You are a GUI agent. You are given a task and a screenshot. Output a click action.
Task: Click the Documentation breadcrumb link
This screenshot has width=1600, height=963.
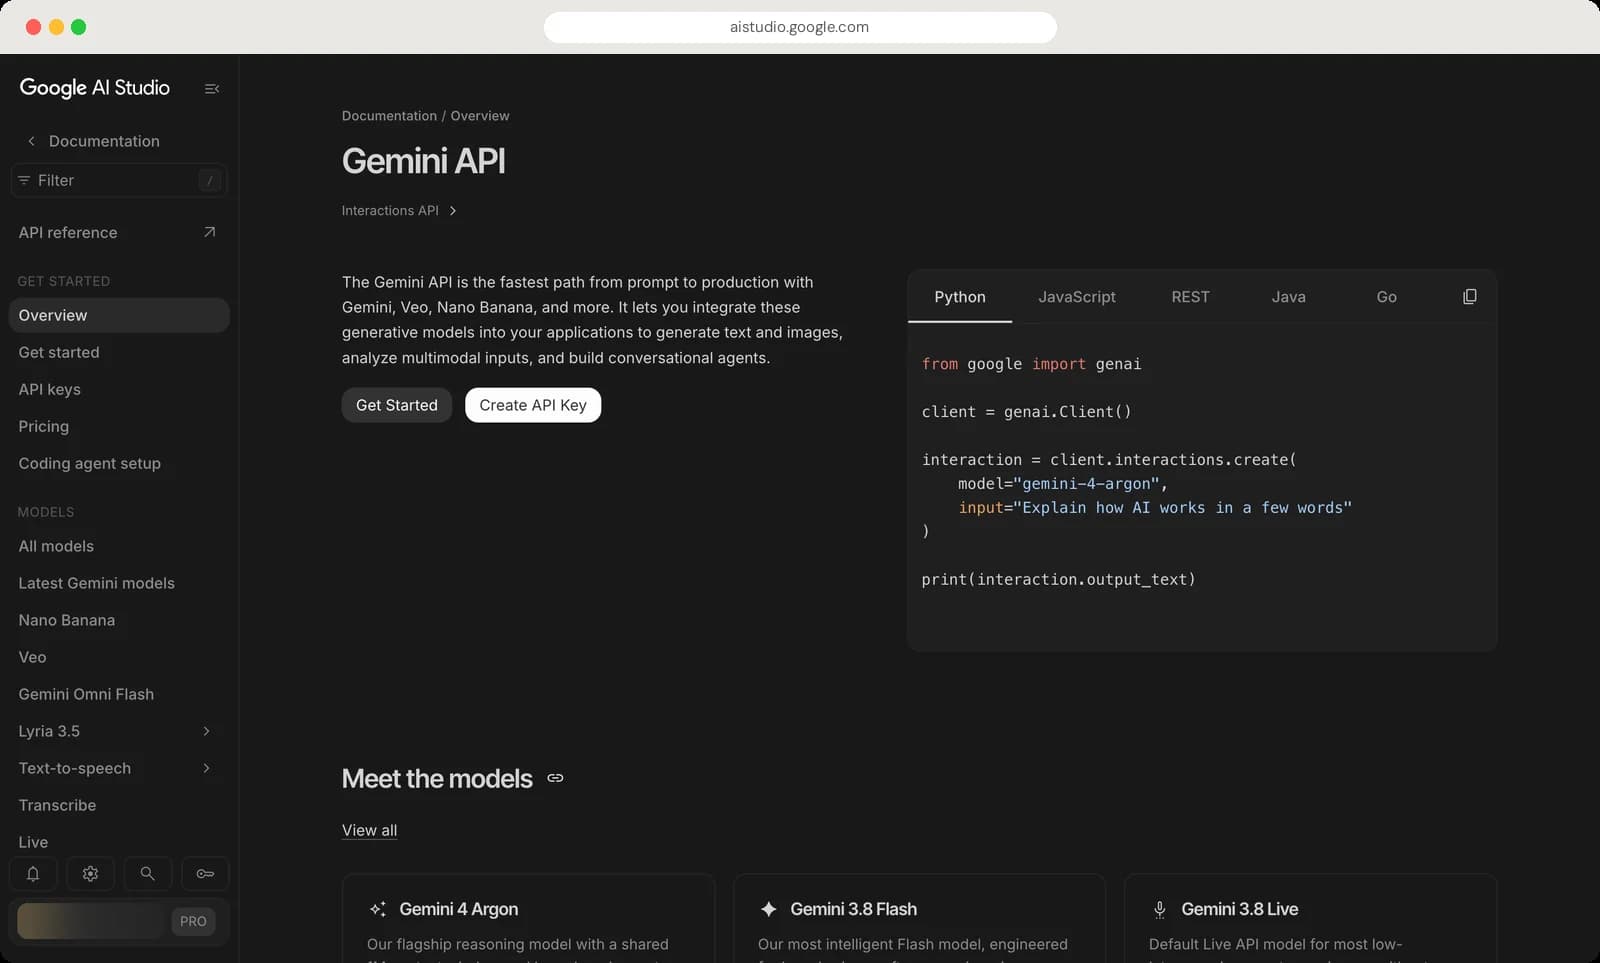pyautogui.click(x=389, y=116)
